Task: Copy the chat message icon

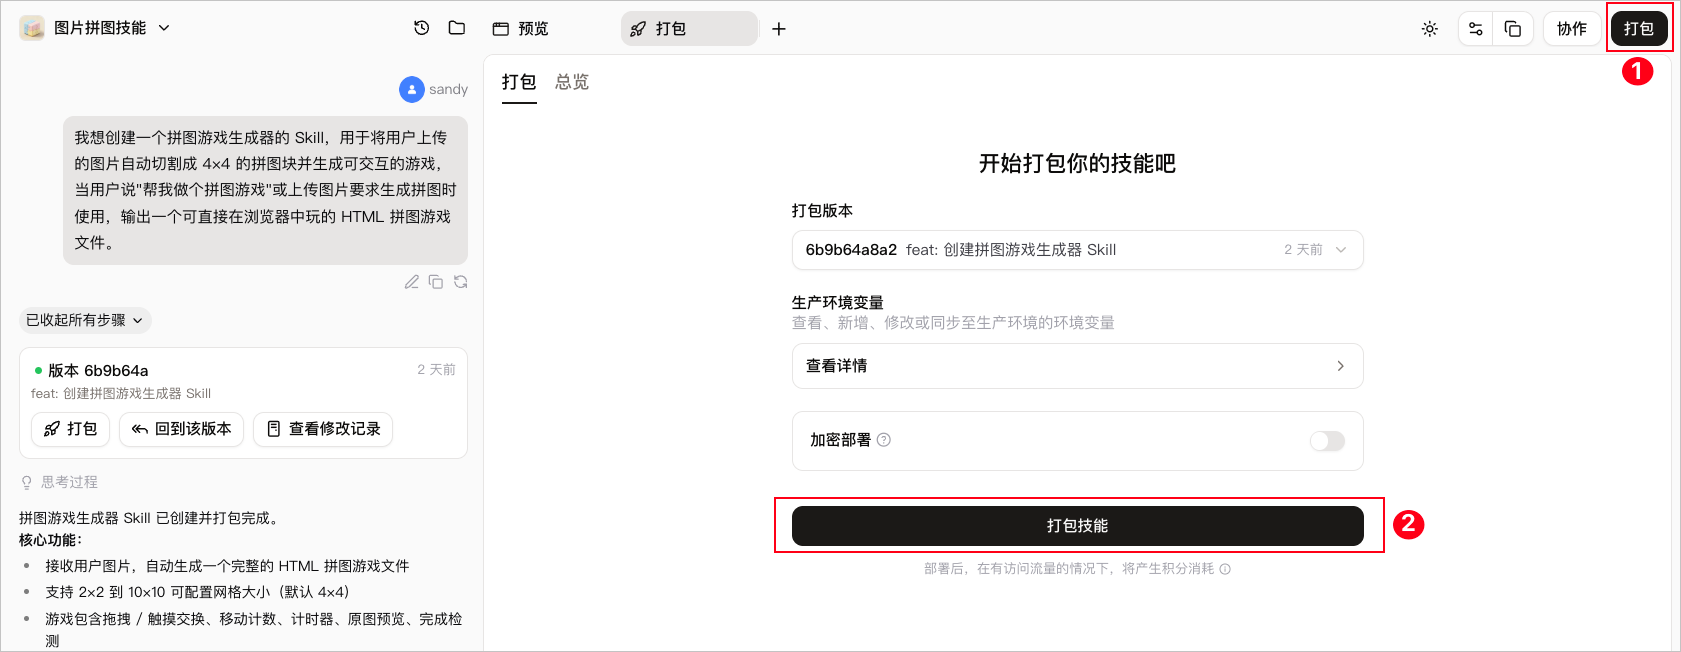Action: [x=436, y=282]
